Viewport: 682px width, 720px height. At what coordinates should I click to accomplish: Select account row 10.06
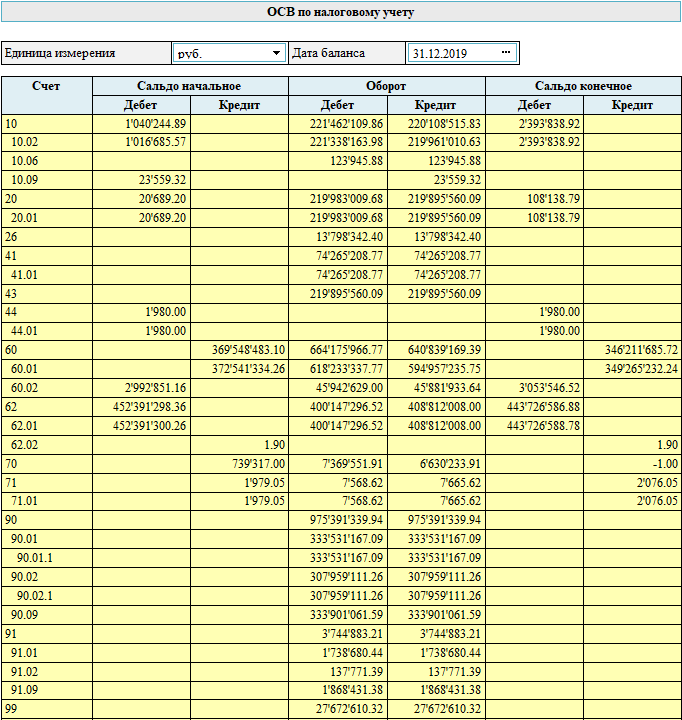coord(341,162)
